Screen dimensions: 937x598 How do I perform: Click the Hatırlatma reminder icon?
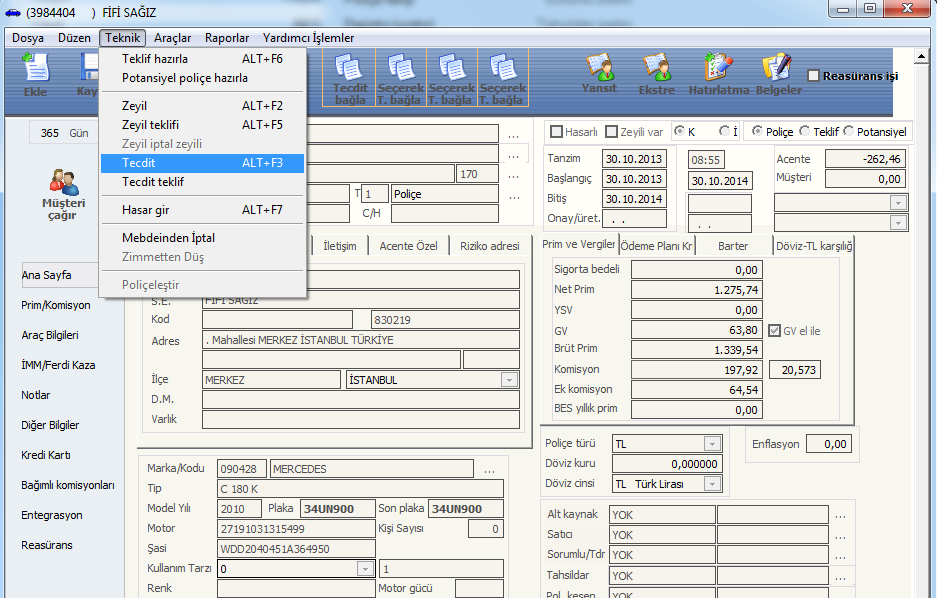click(717, 75)
